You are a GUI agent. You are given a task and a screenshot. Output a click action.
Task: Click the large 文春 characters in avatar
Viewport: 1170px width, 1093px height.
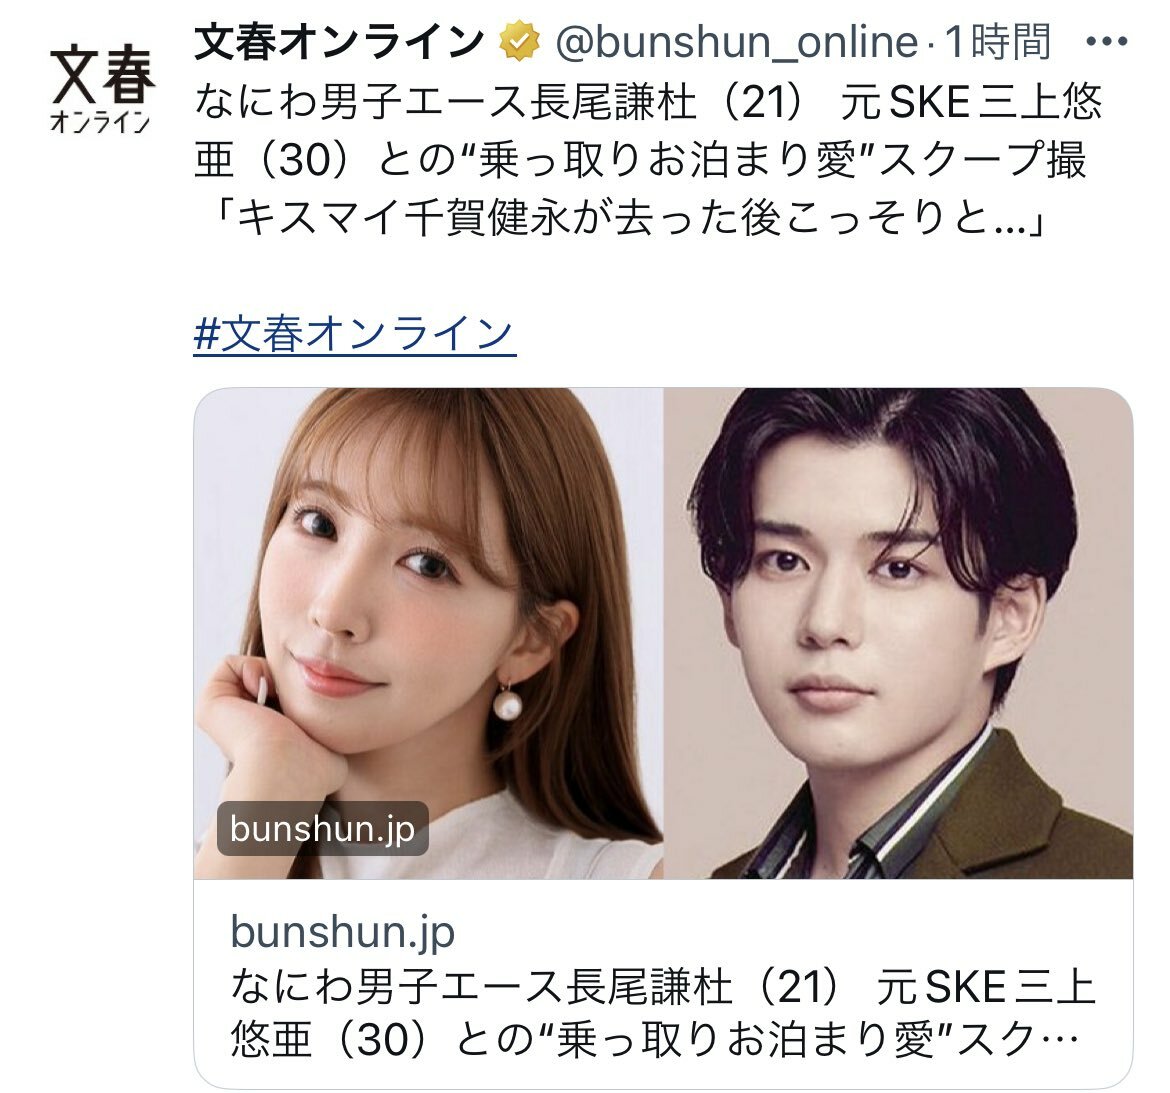click(x=103, y=76)
